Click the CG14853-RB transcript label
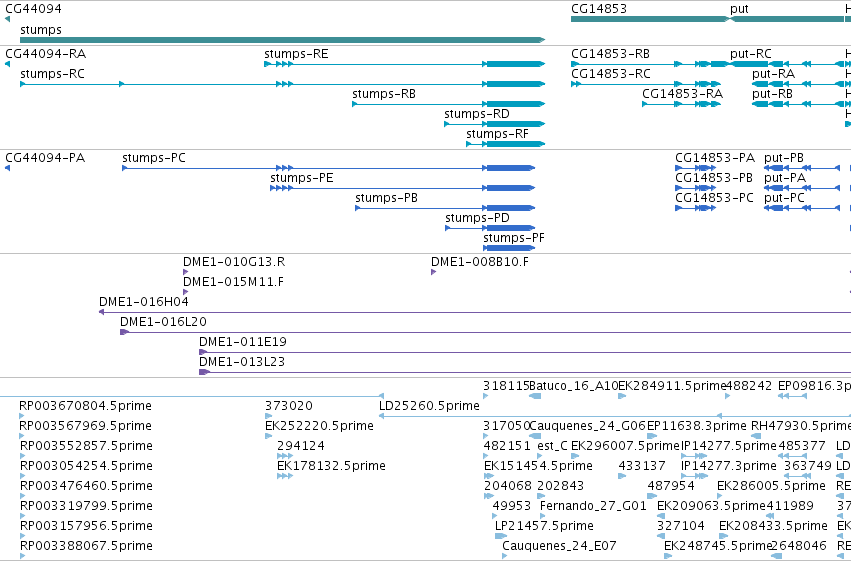The width and height of the screenshot is (851, 561). click(x=611, y=54)
